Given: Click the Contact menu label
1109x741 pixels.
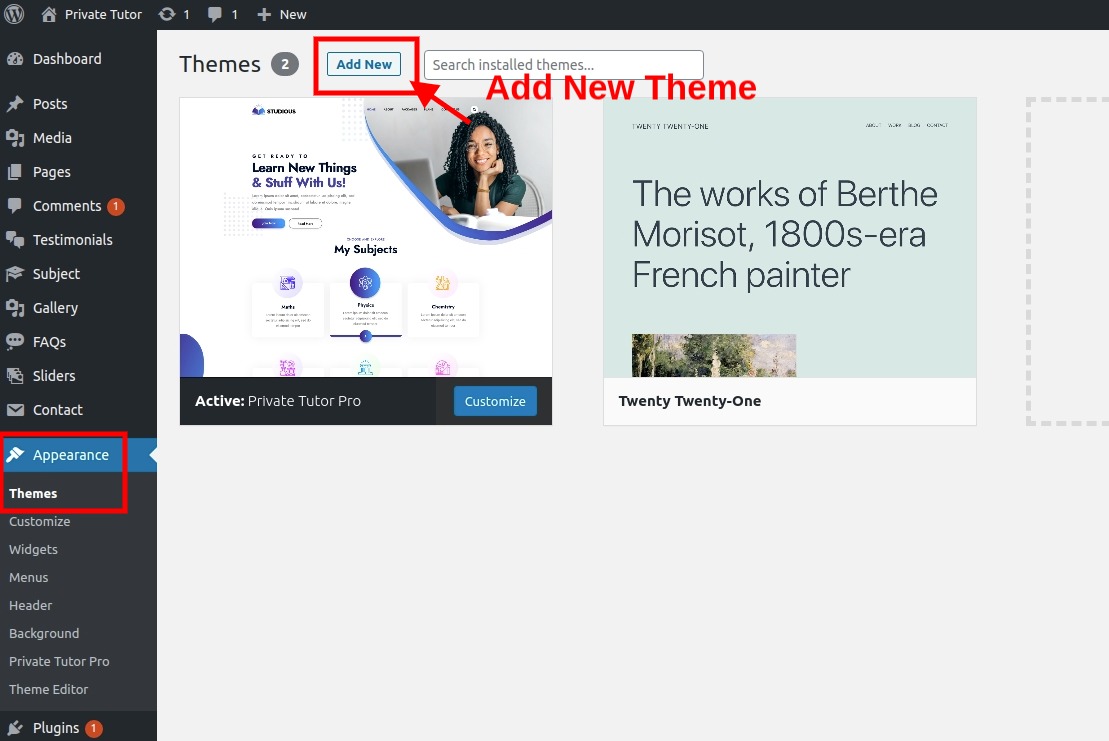Looking at the screenshot, I should (x=58, y=410).
